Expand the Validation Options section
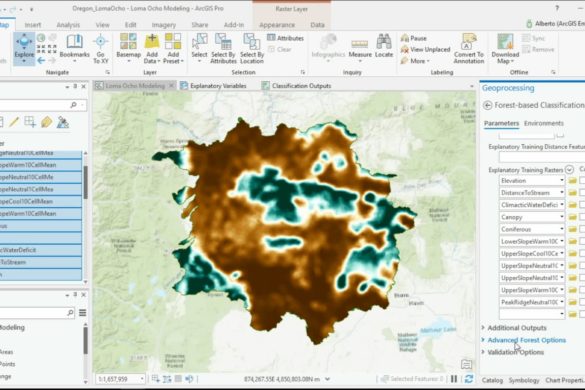 (x=515, y=352)
